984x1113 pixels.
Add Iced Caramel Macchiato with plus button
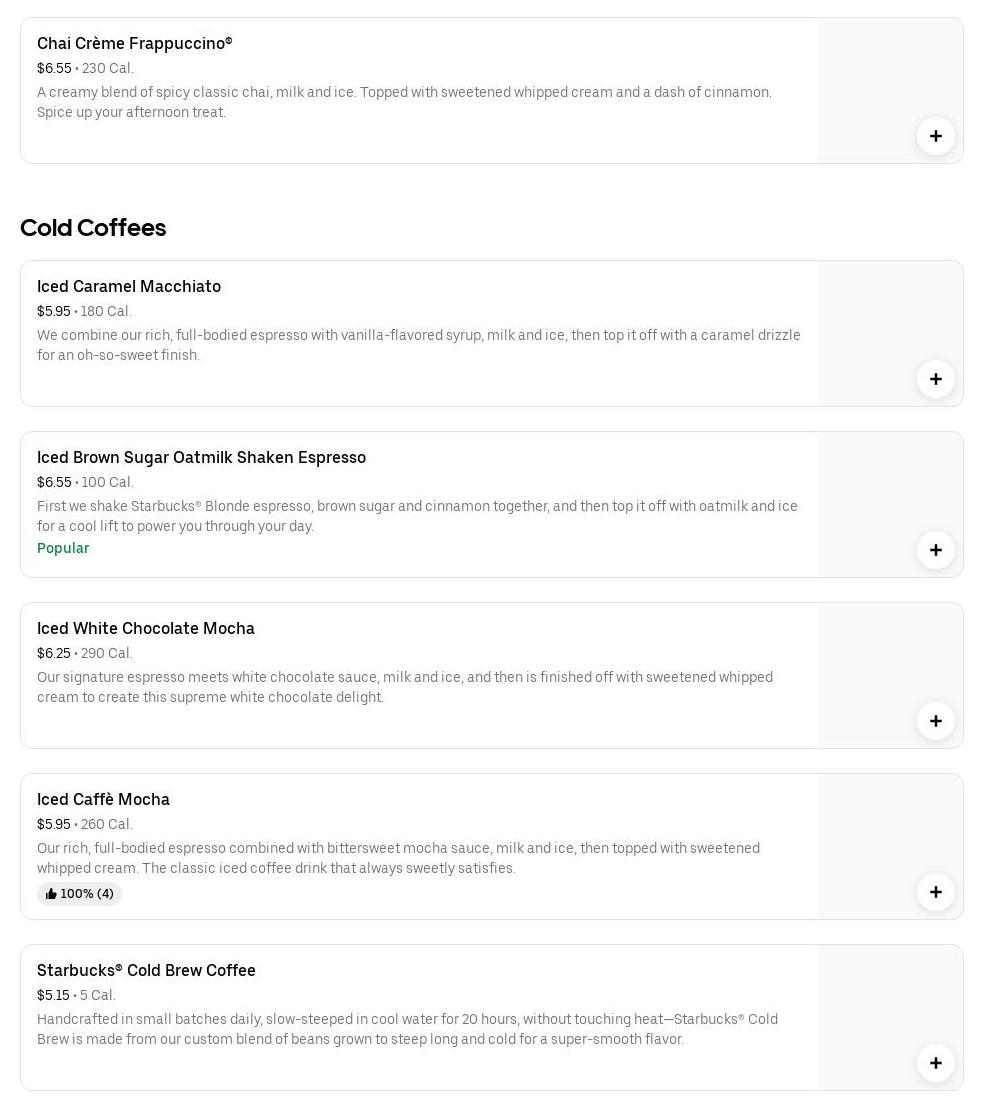tap(935, 379)
